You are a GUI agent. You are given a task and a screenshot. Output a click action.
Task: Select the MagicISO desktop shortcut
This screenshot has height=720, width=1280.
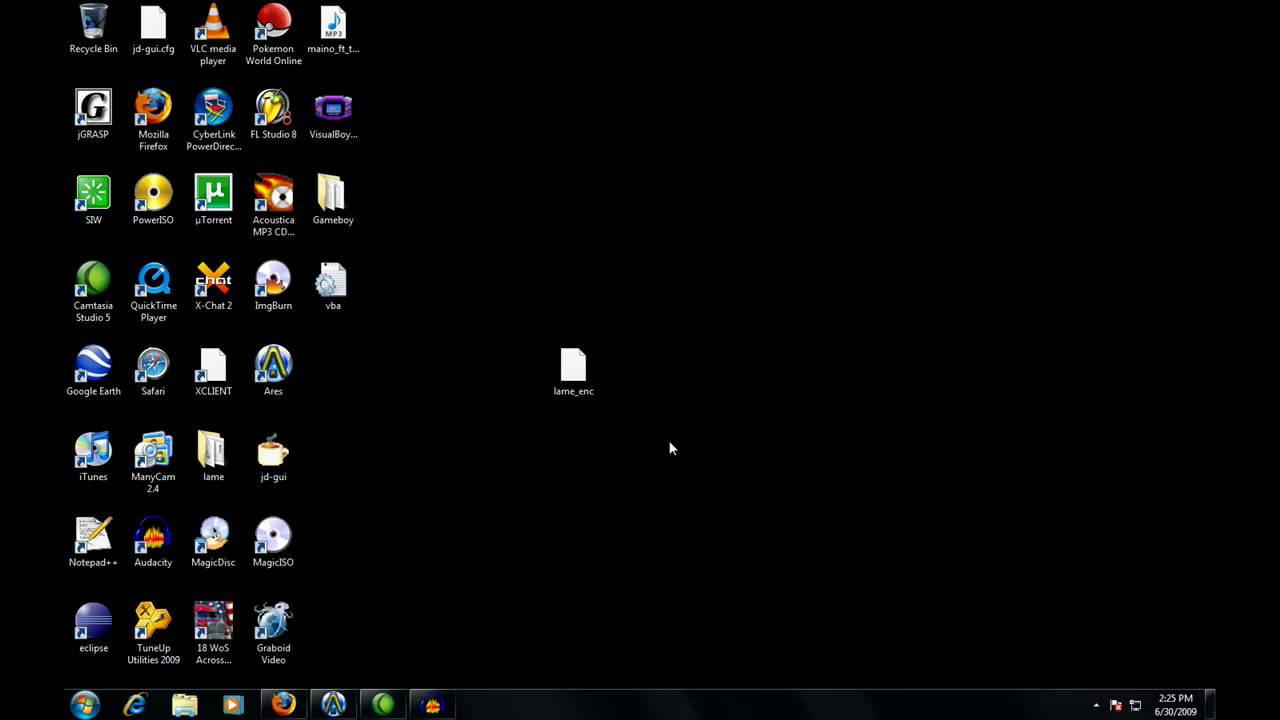tap(273, 544)
